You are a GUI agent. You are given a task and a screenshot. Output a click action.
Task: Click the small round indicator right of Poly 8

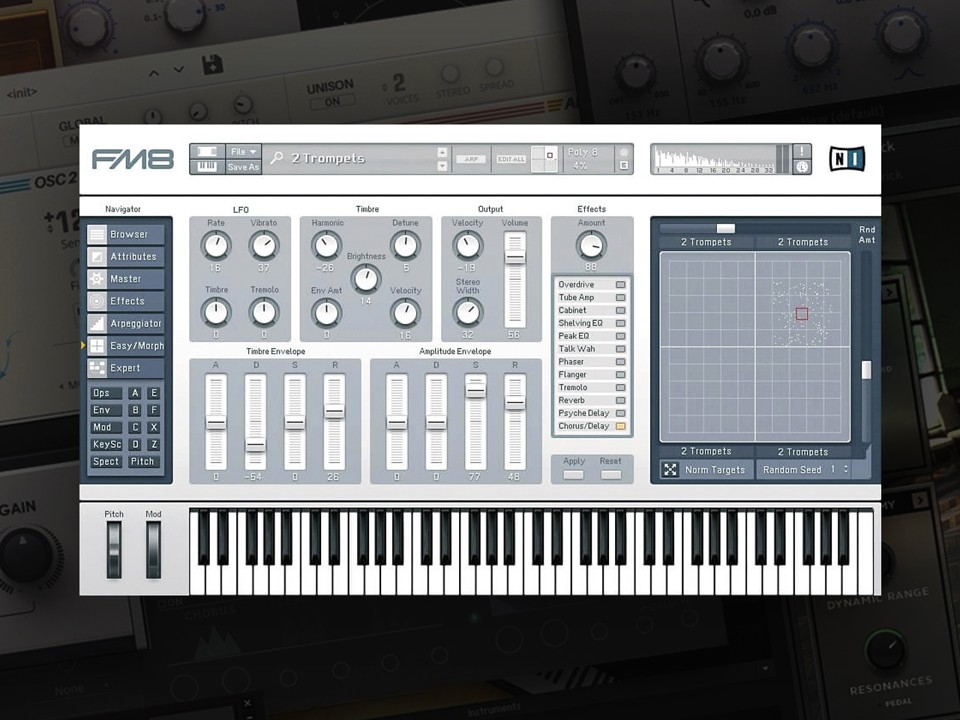pyautogui.click(x=624, y=152)
